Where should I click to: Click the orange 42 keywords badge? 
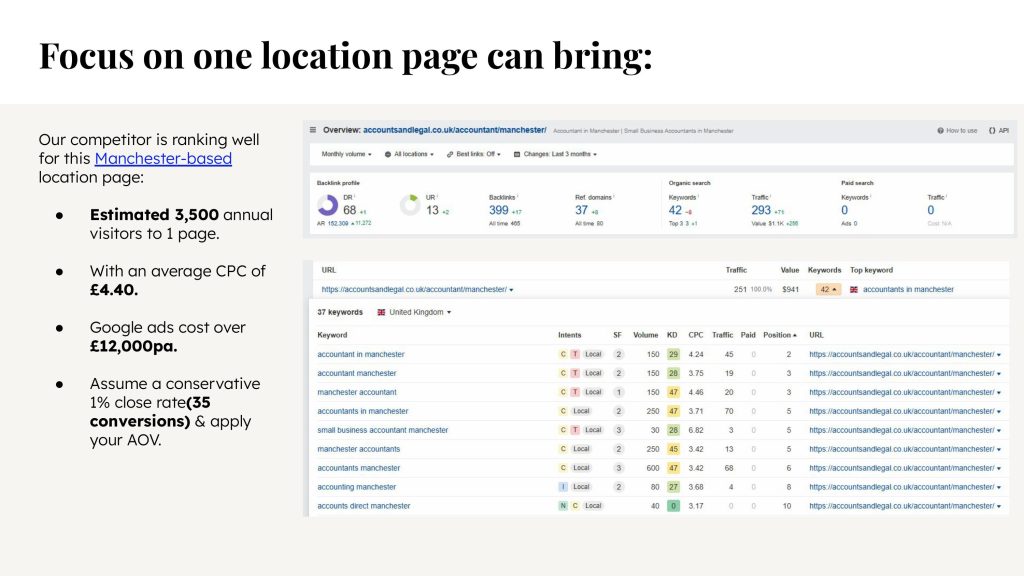tap(828, 289)
